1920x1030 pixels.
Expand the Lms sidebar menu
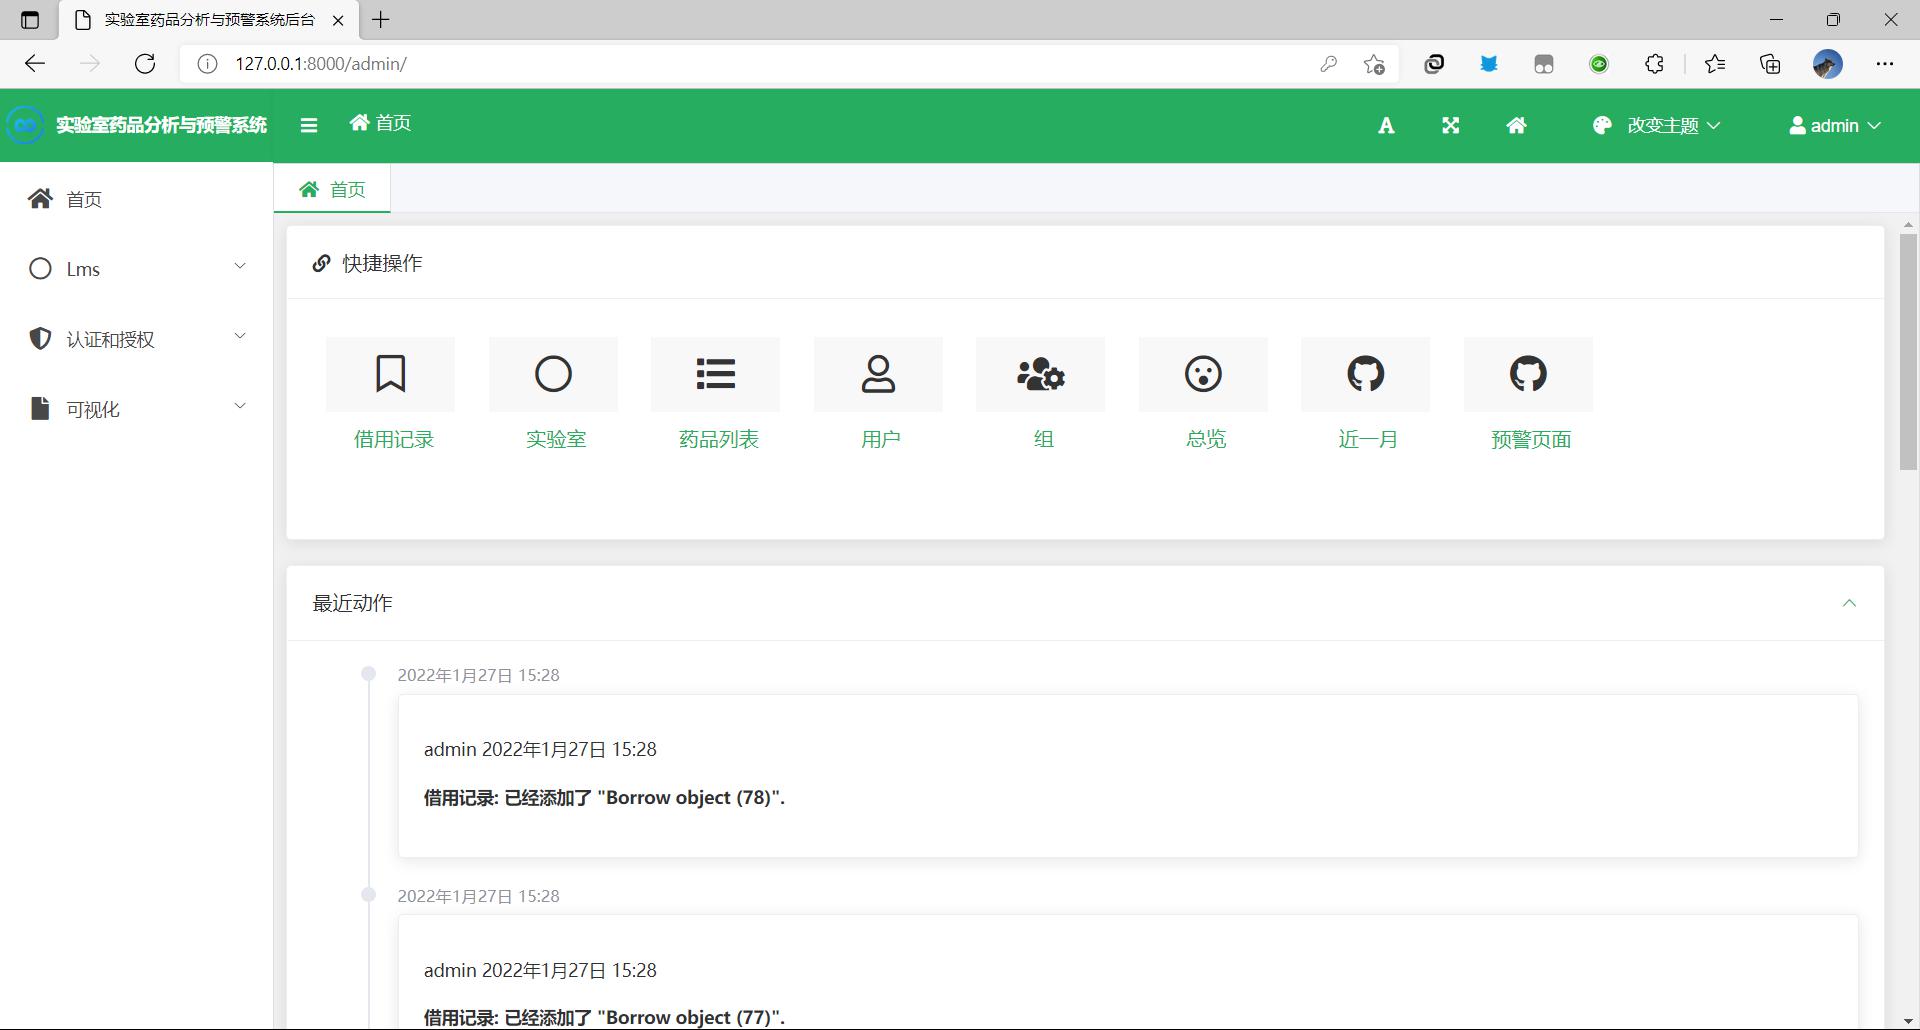pyautogui.click(x=137, y=269)
